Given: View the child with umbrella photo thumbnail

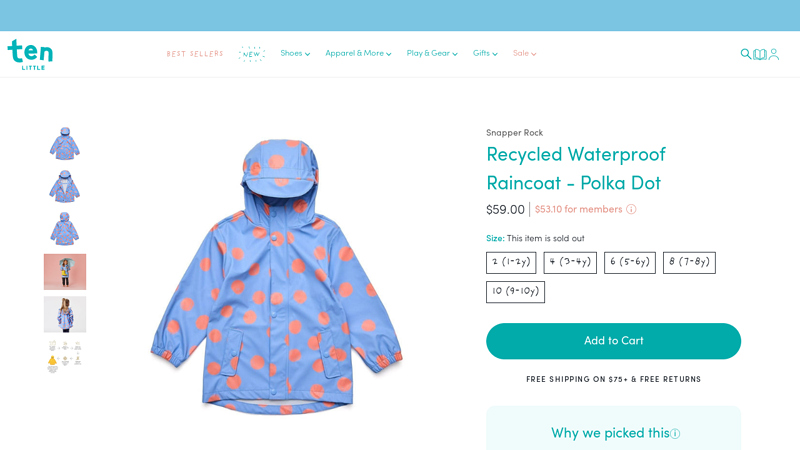Looking at the screenshot, I should pyautogui.click(x=65, y=272).
